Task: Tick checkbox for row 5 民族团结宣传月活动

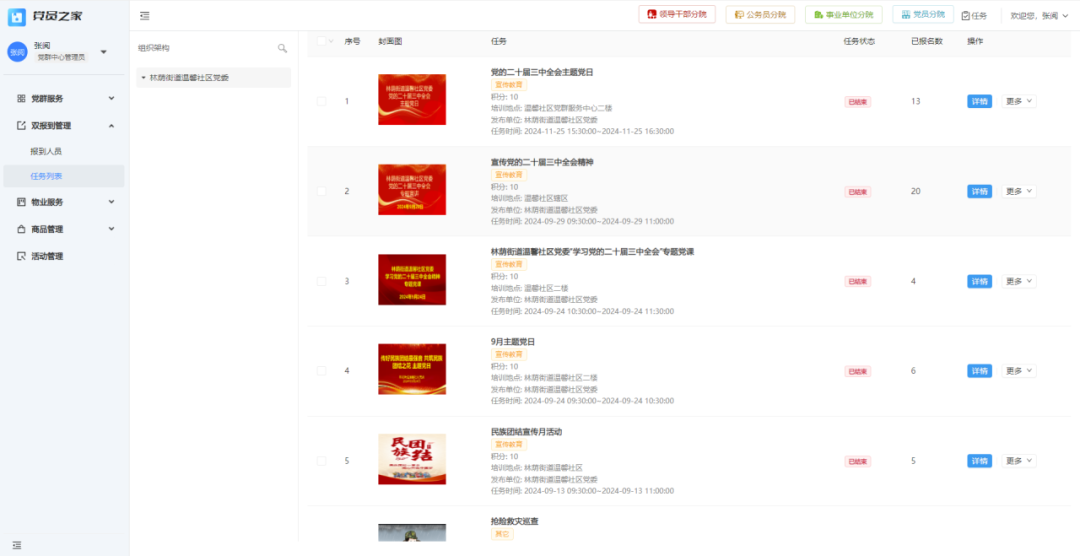Action: (321, 461)
